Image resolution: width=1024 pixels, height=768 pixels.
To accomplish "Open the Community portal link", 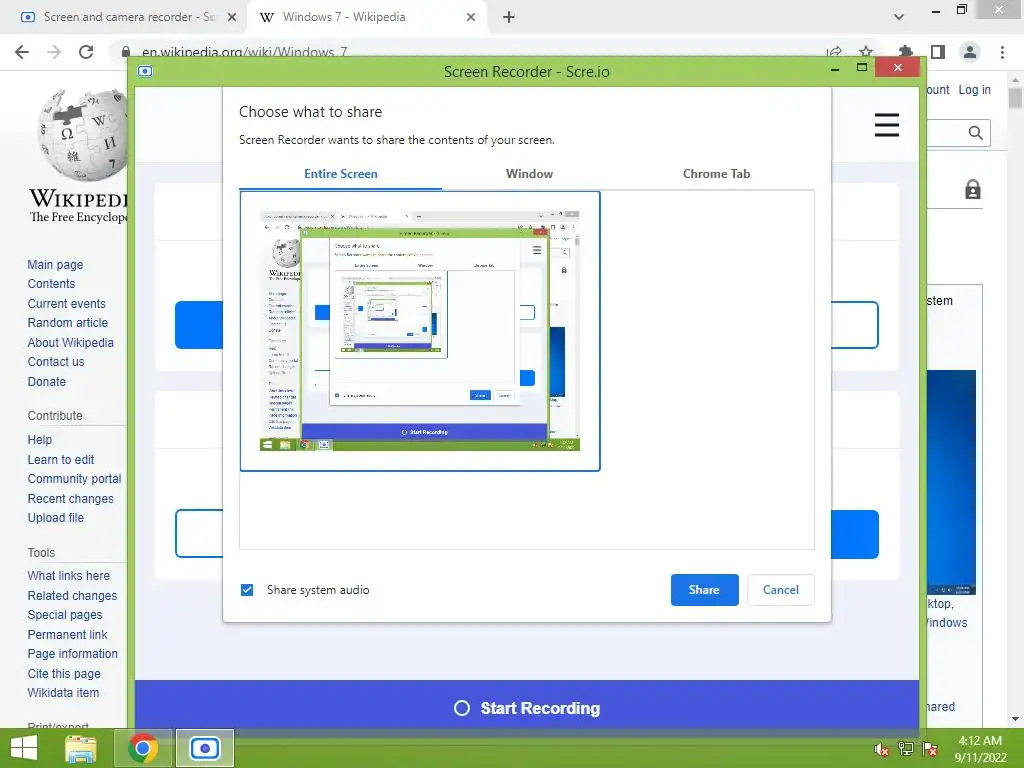I will point(74,479).
